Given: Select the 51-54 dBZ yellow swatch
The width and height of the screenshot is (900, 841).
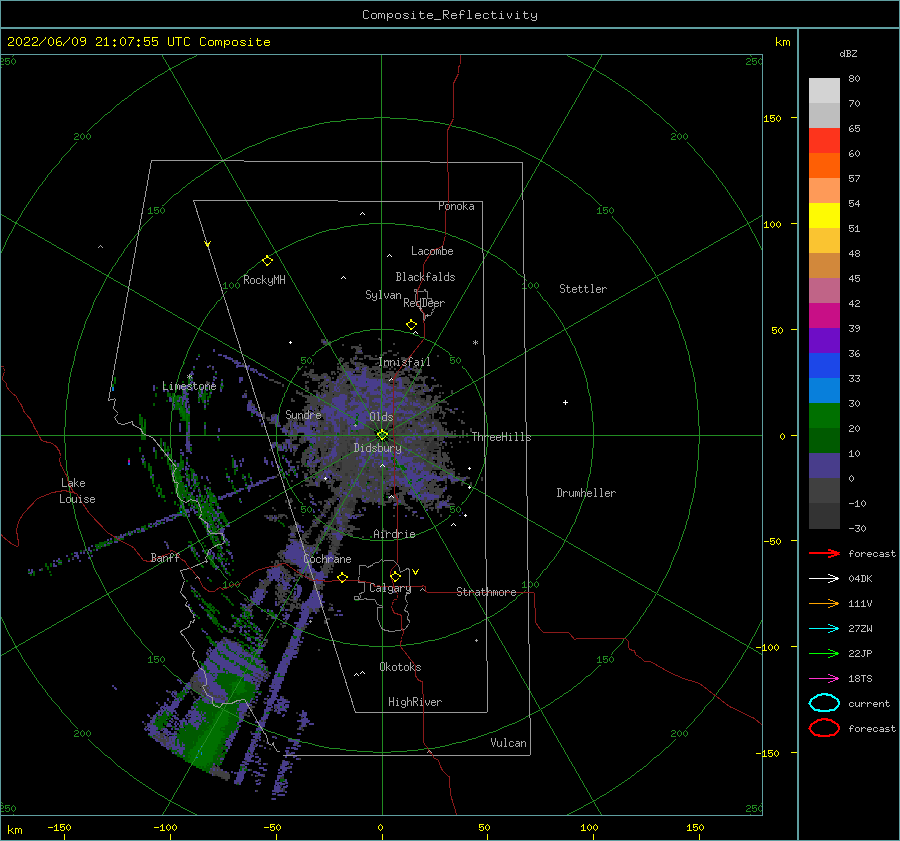Looking at the screenshot, I should click(x=824, y=215).
